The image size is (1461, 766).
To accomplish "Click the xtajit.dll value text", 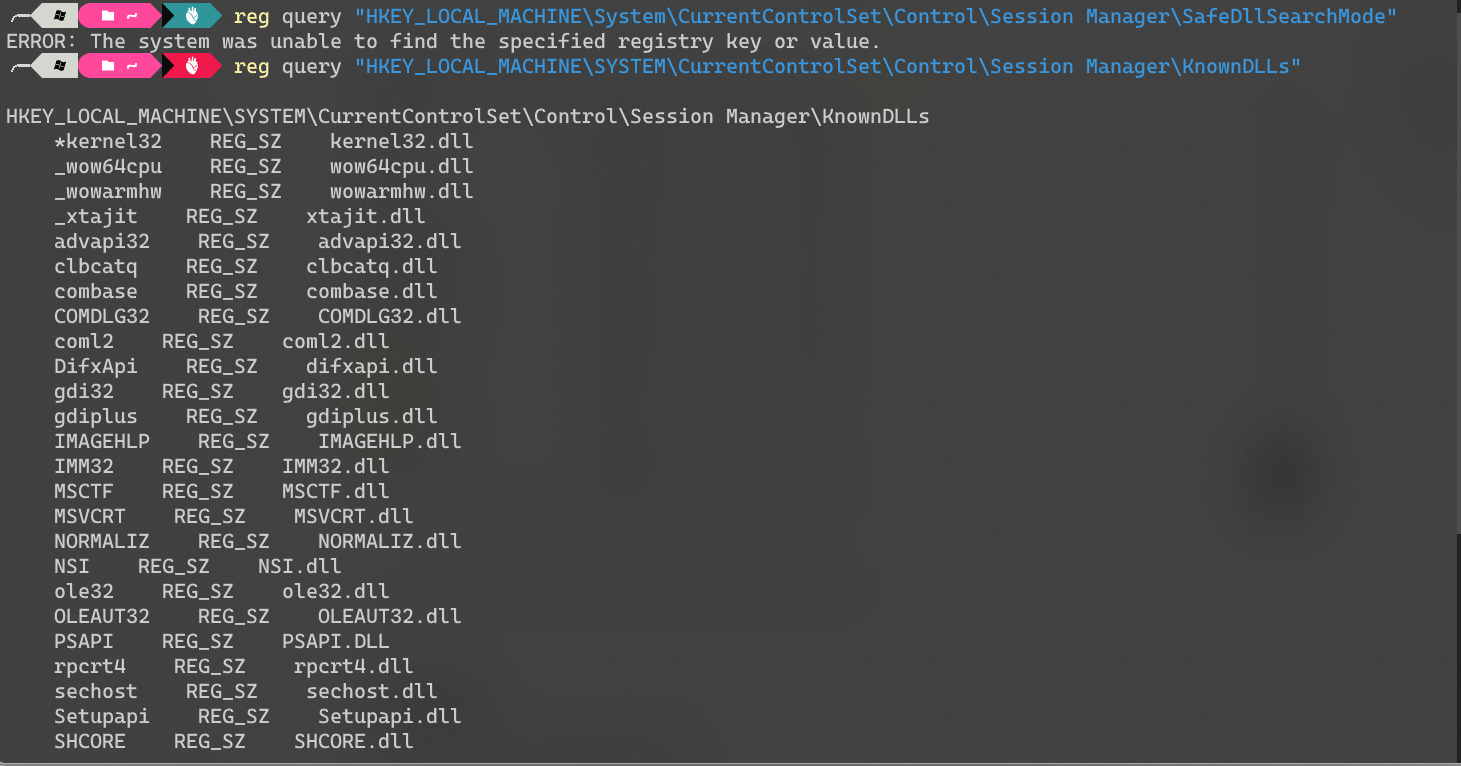I will pyautogui.click(x=365, y=216).
